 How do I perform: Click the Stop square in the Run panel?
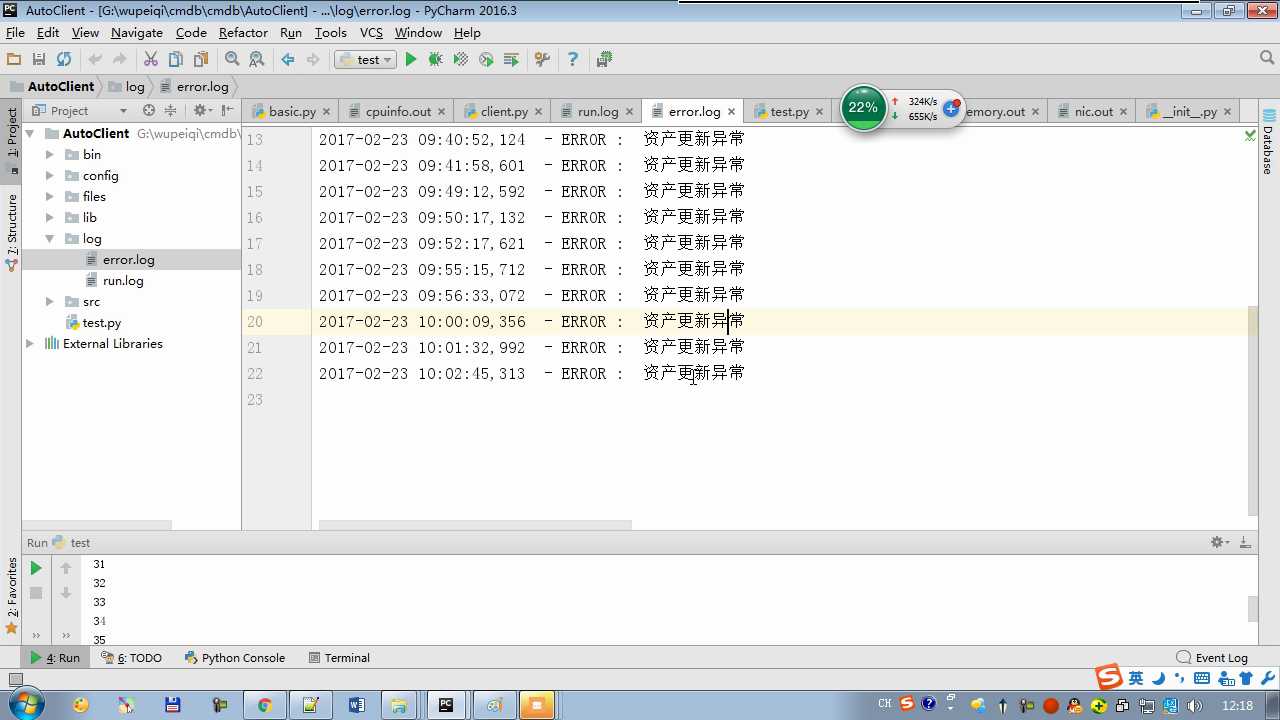(x=36, y=593)
